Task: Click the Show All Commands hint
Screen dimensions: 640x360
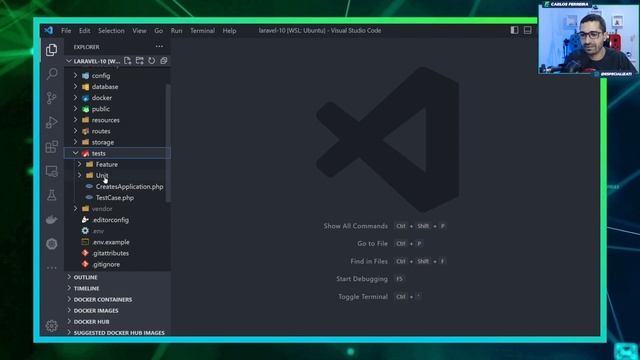Action: pos(356,226)
